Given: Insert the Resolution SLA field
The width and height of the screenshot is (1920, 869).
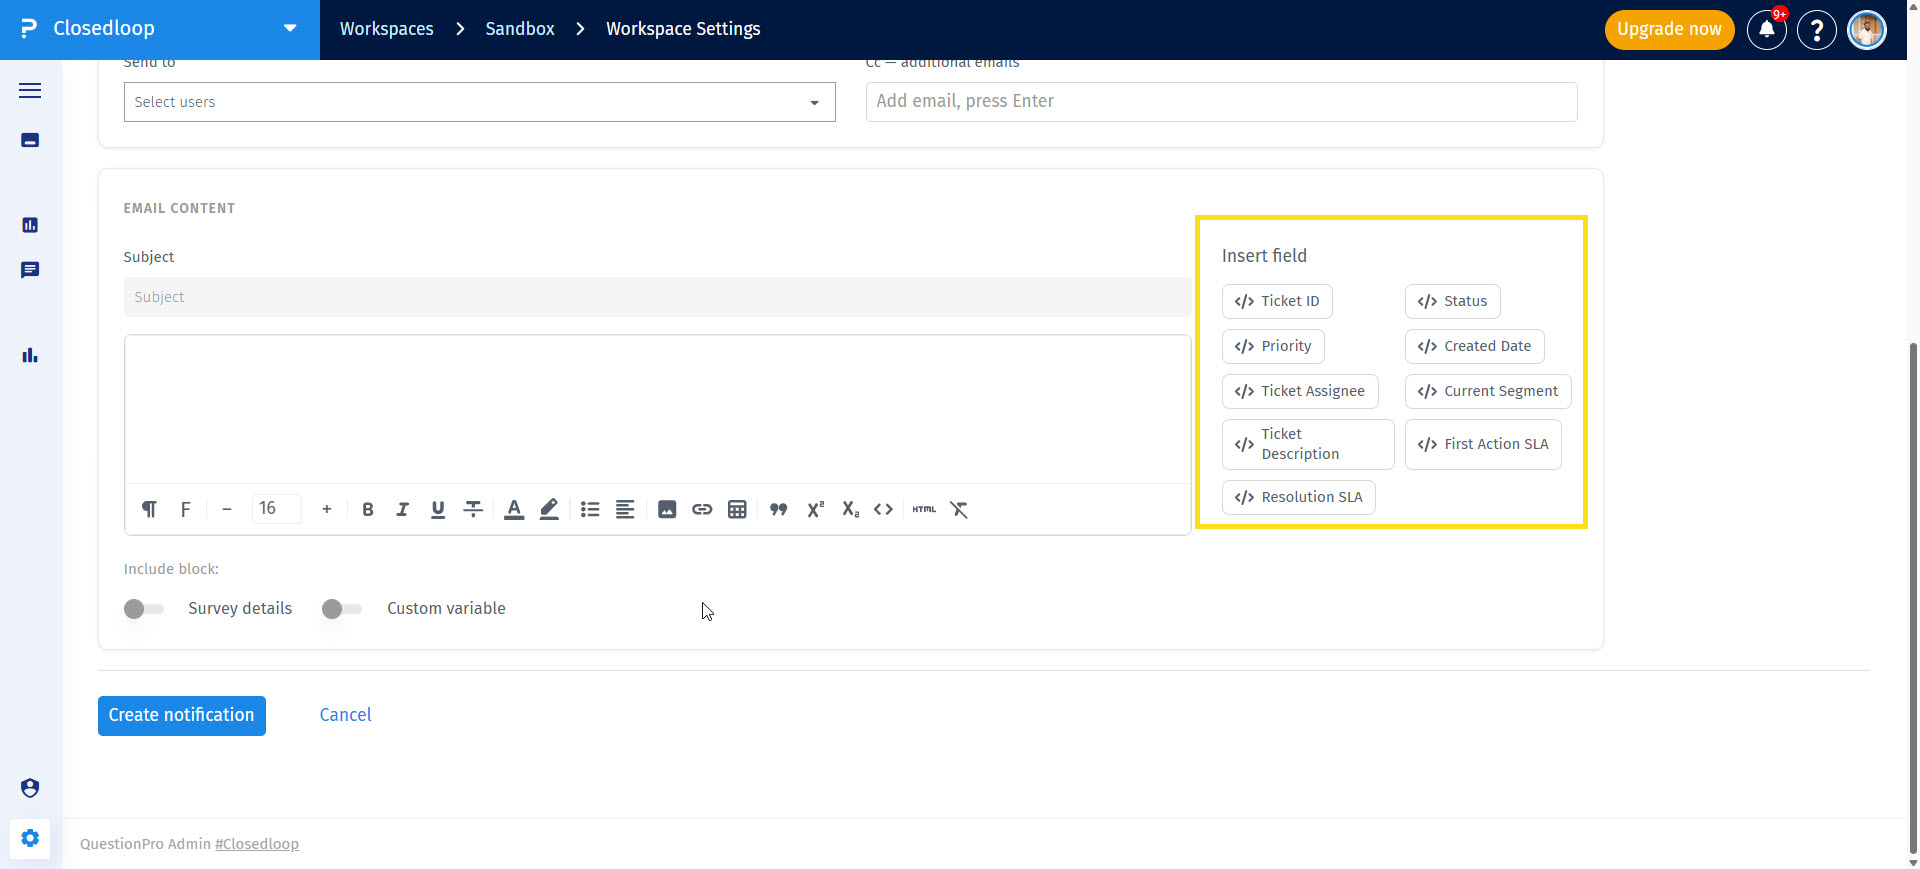Looking at the screenshot, I should pyautogui.click(x=1298, y=497).
